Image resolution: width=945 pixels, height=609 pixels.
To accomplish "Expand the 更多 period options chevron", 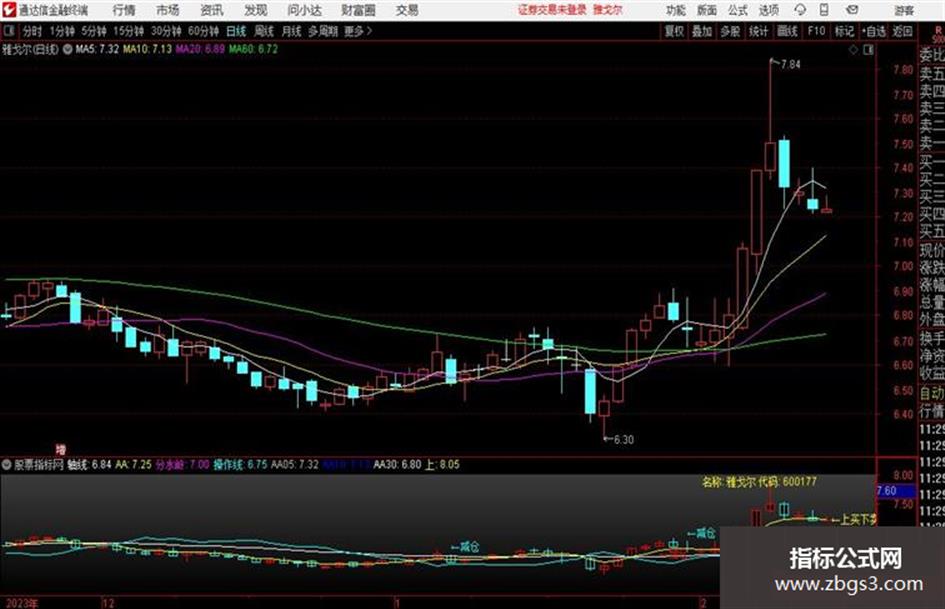I will coord(369,31).
